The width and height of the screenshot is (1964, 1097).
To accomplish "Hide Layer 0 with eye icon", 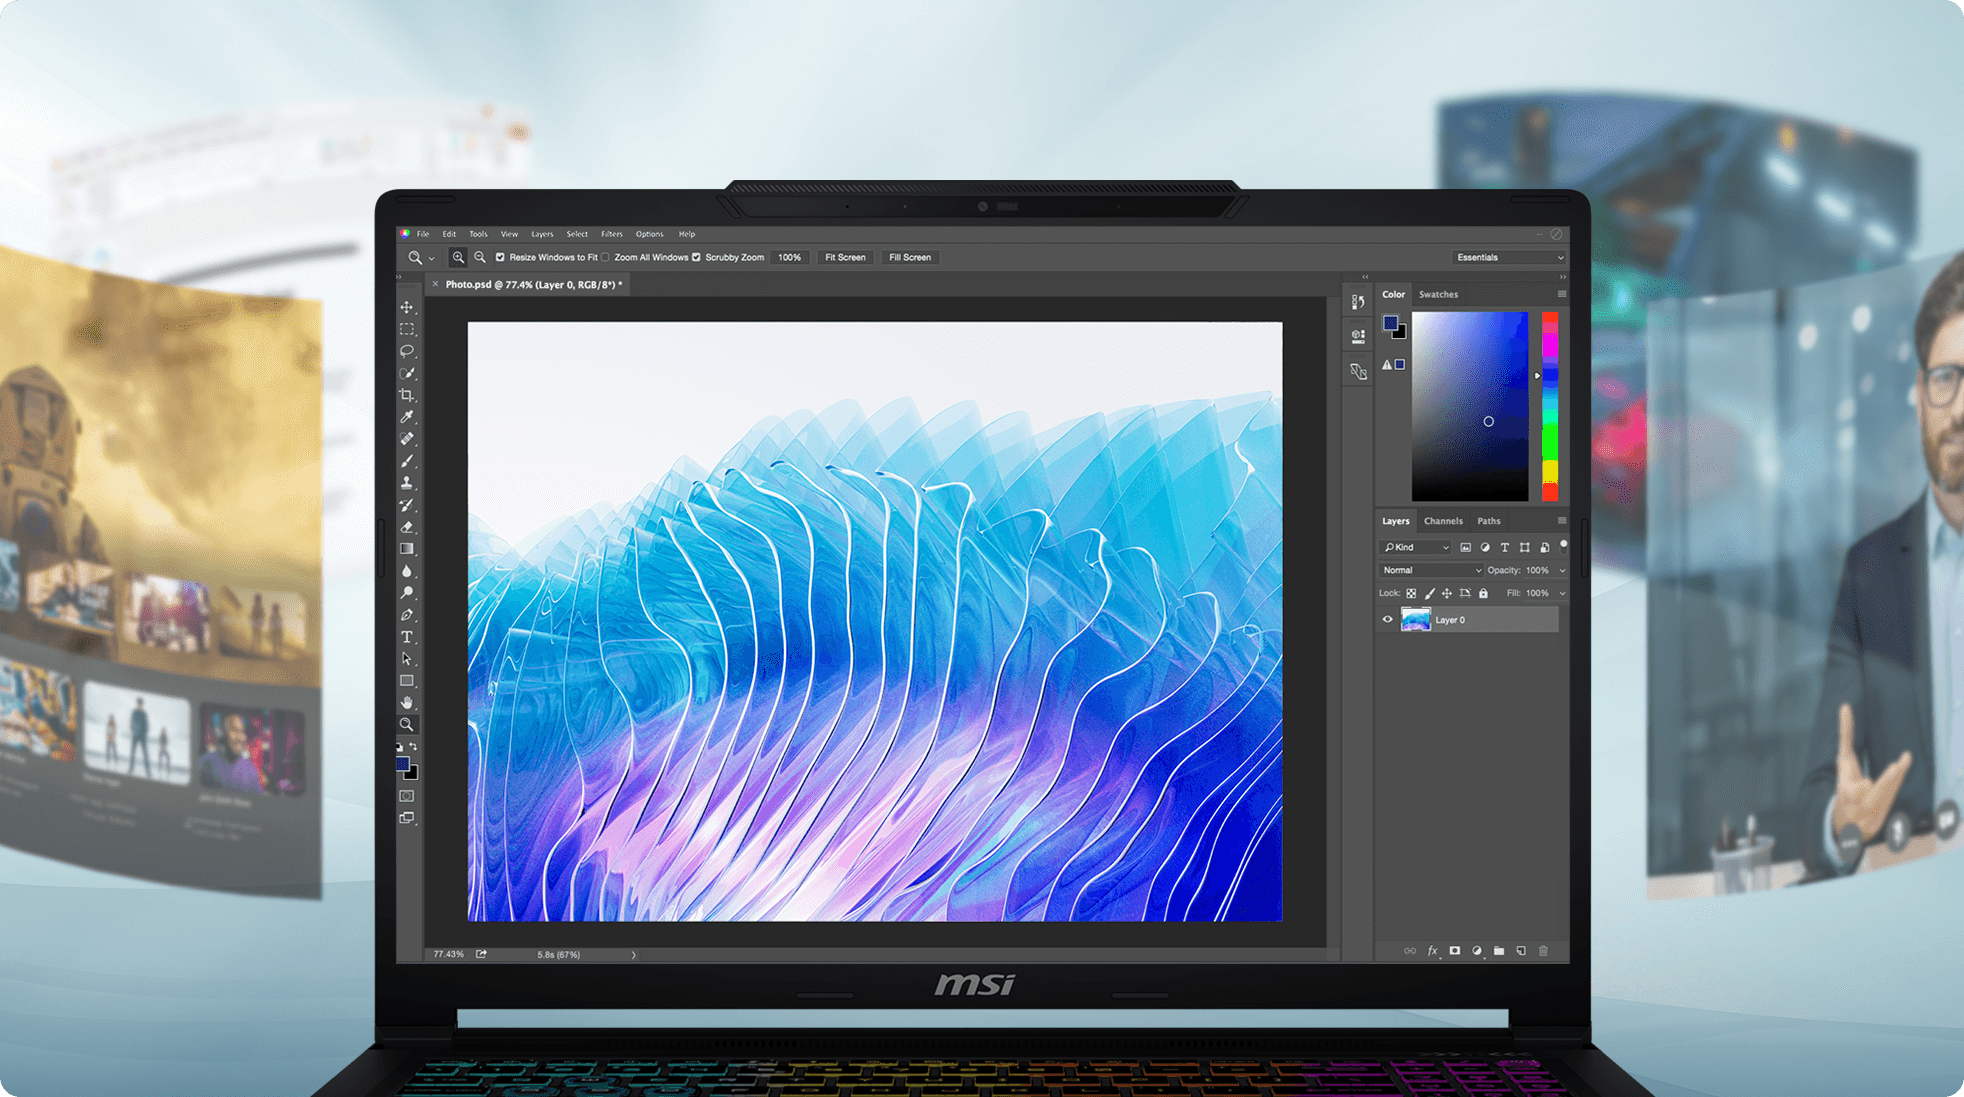I will (x=1387, y=620).
